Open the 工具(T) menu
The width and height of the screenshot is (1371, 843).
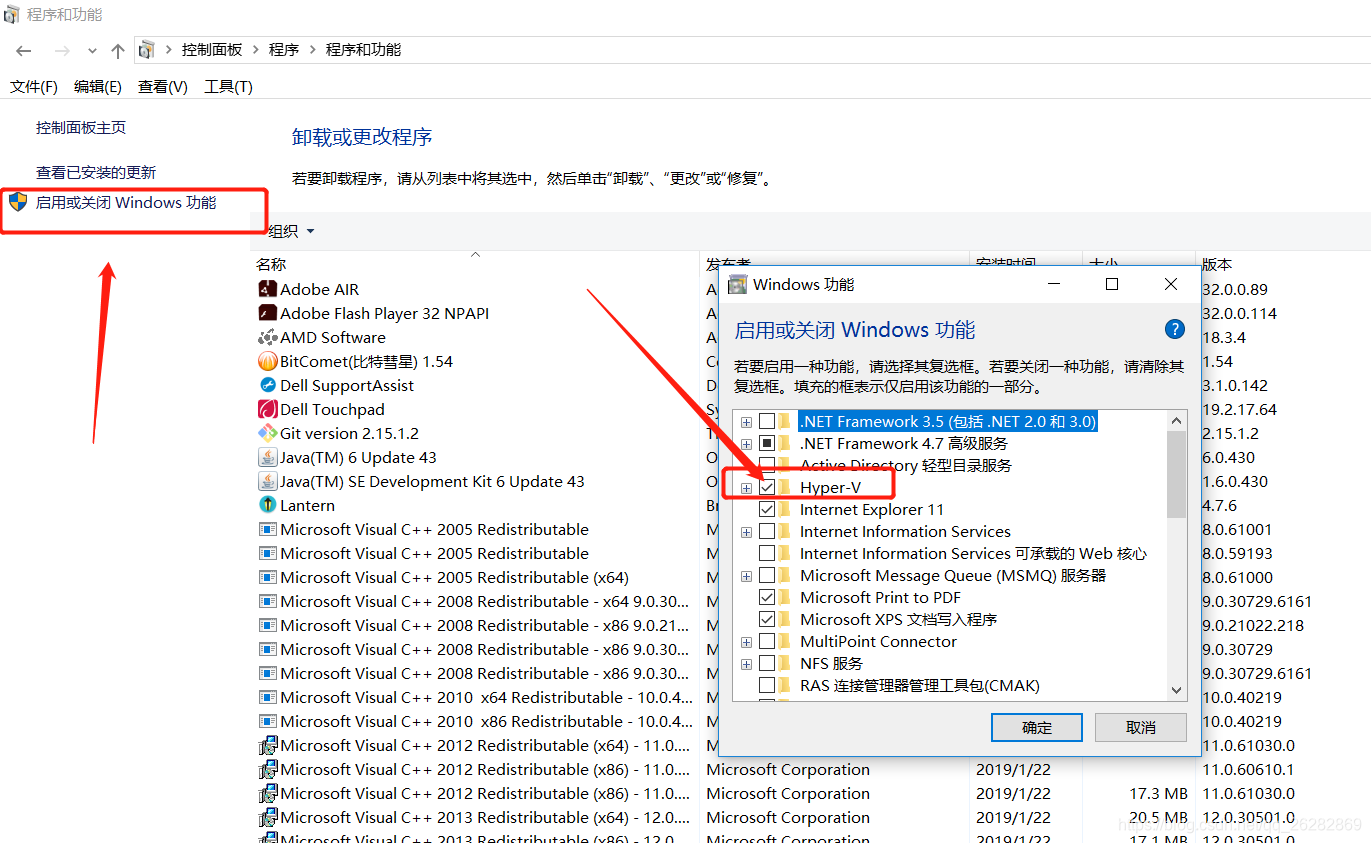point(228,87)
